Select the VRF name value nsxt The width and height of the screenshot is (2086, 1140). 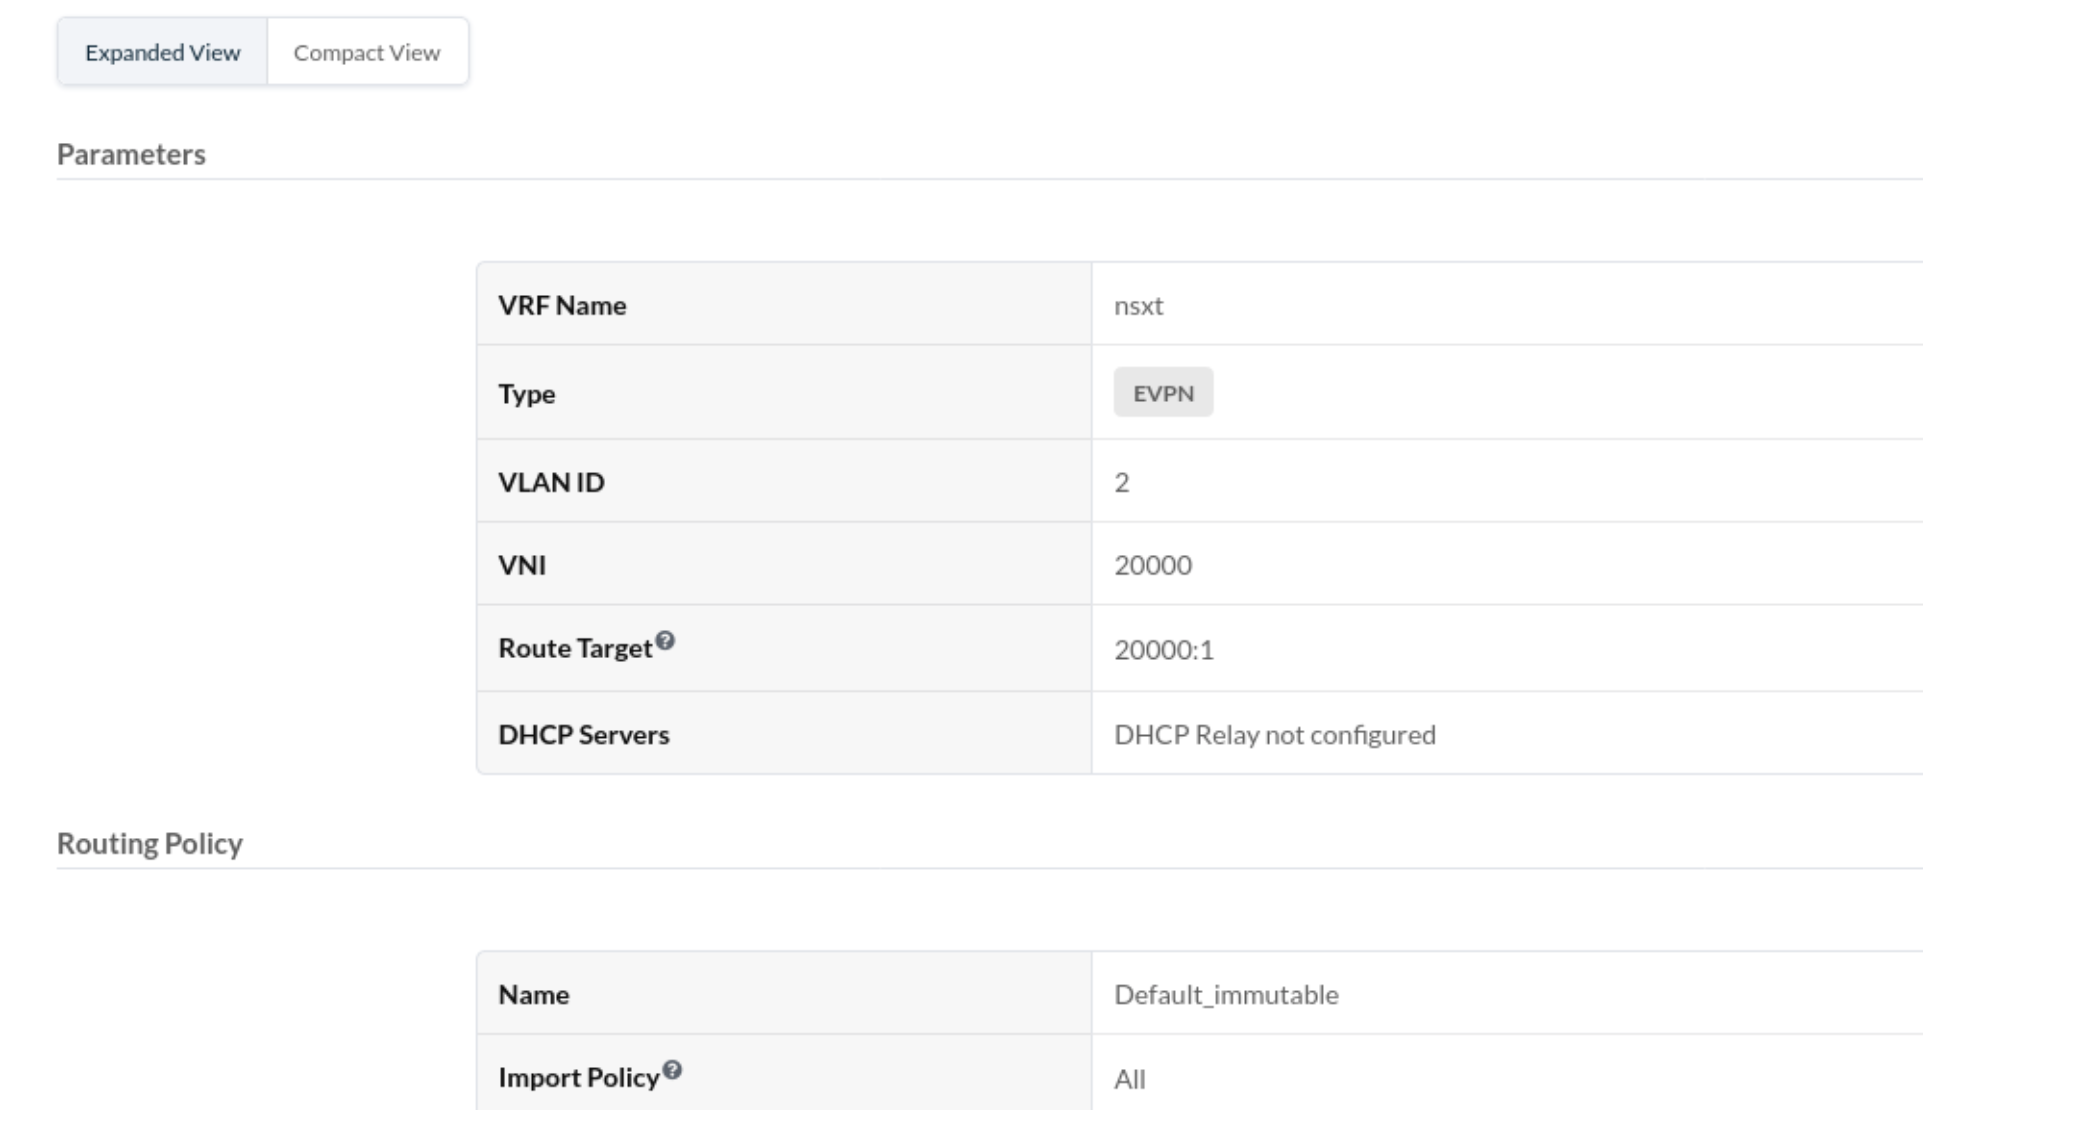click(1138, 305)
